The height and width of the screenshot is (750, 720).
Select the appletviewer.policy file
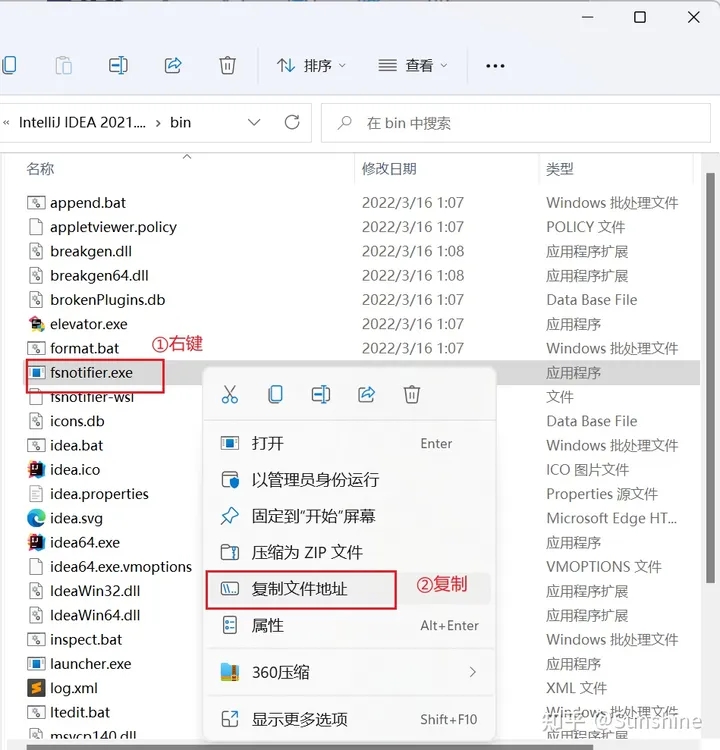click(x=113, y=227)
